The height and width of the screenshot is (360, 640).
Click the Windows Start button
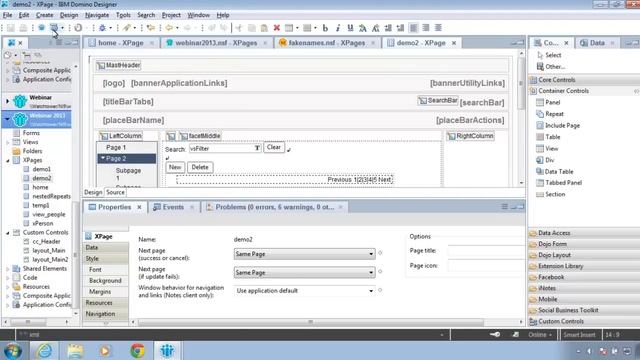click(x=12, y=351)
